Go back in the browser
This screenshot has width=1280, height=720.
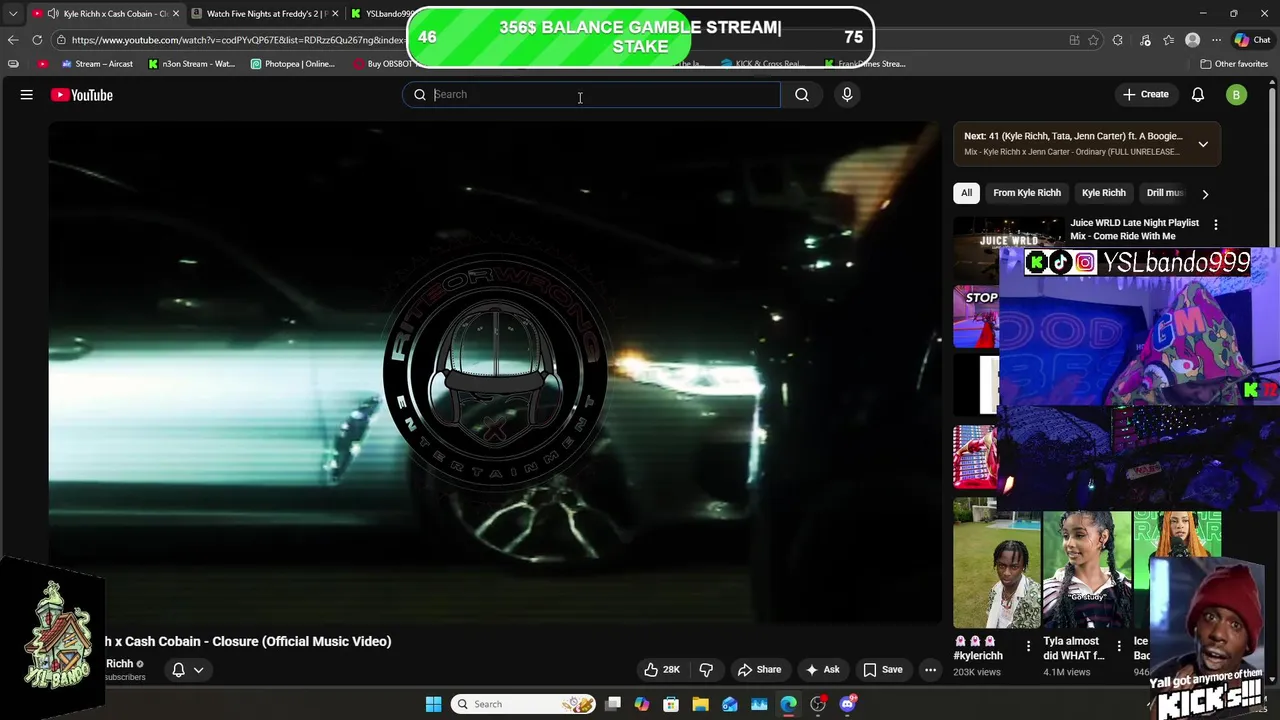(12, 40)
